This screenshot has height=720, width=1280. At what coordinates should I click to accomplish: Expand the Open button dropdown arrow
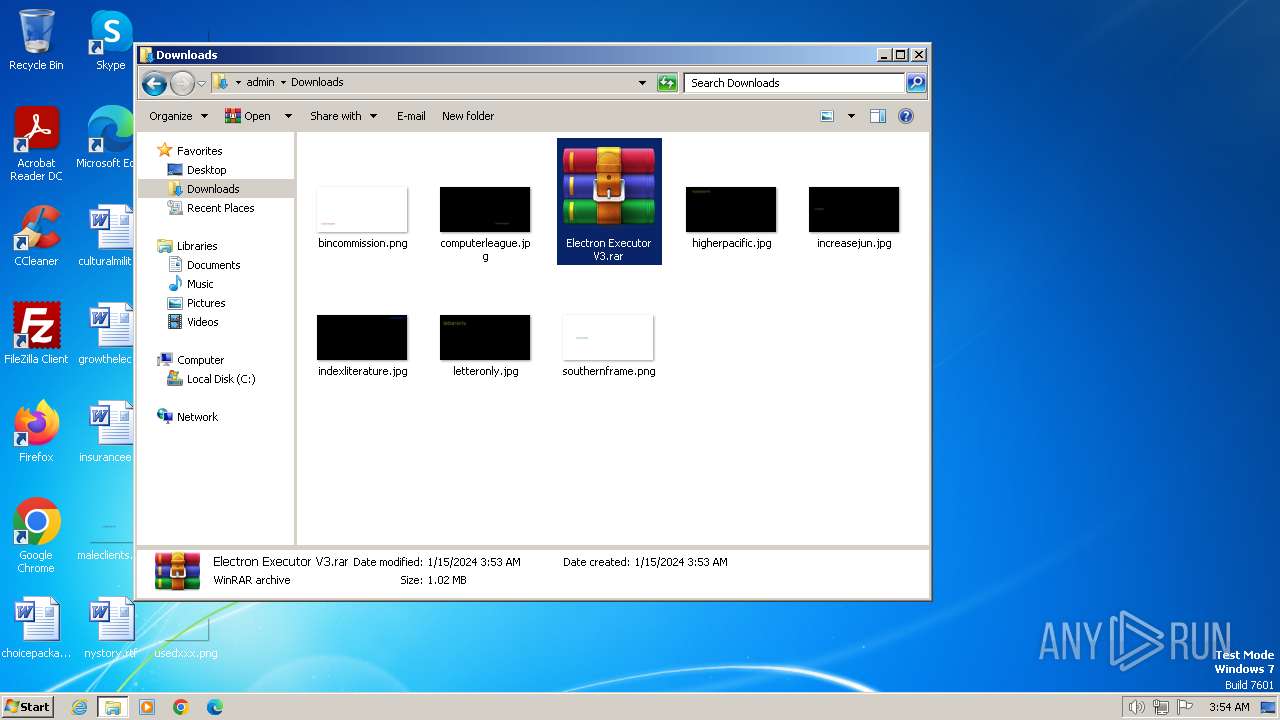[288, 116]
